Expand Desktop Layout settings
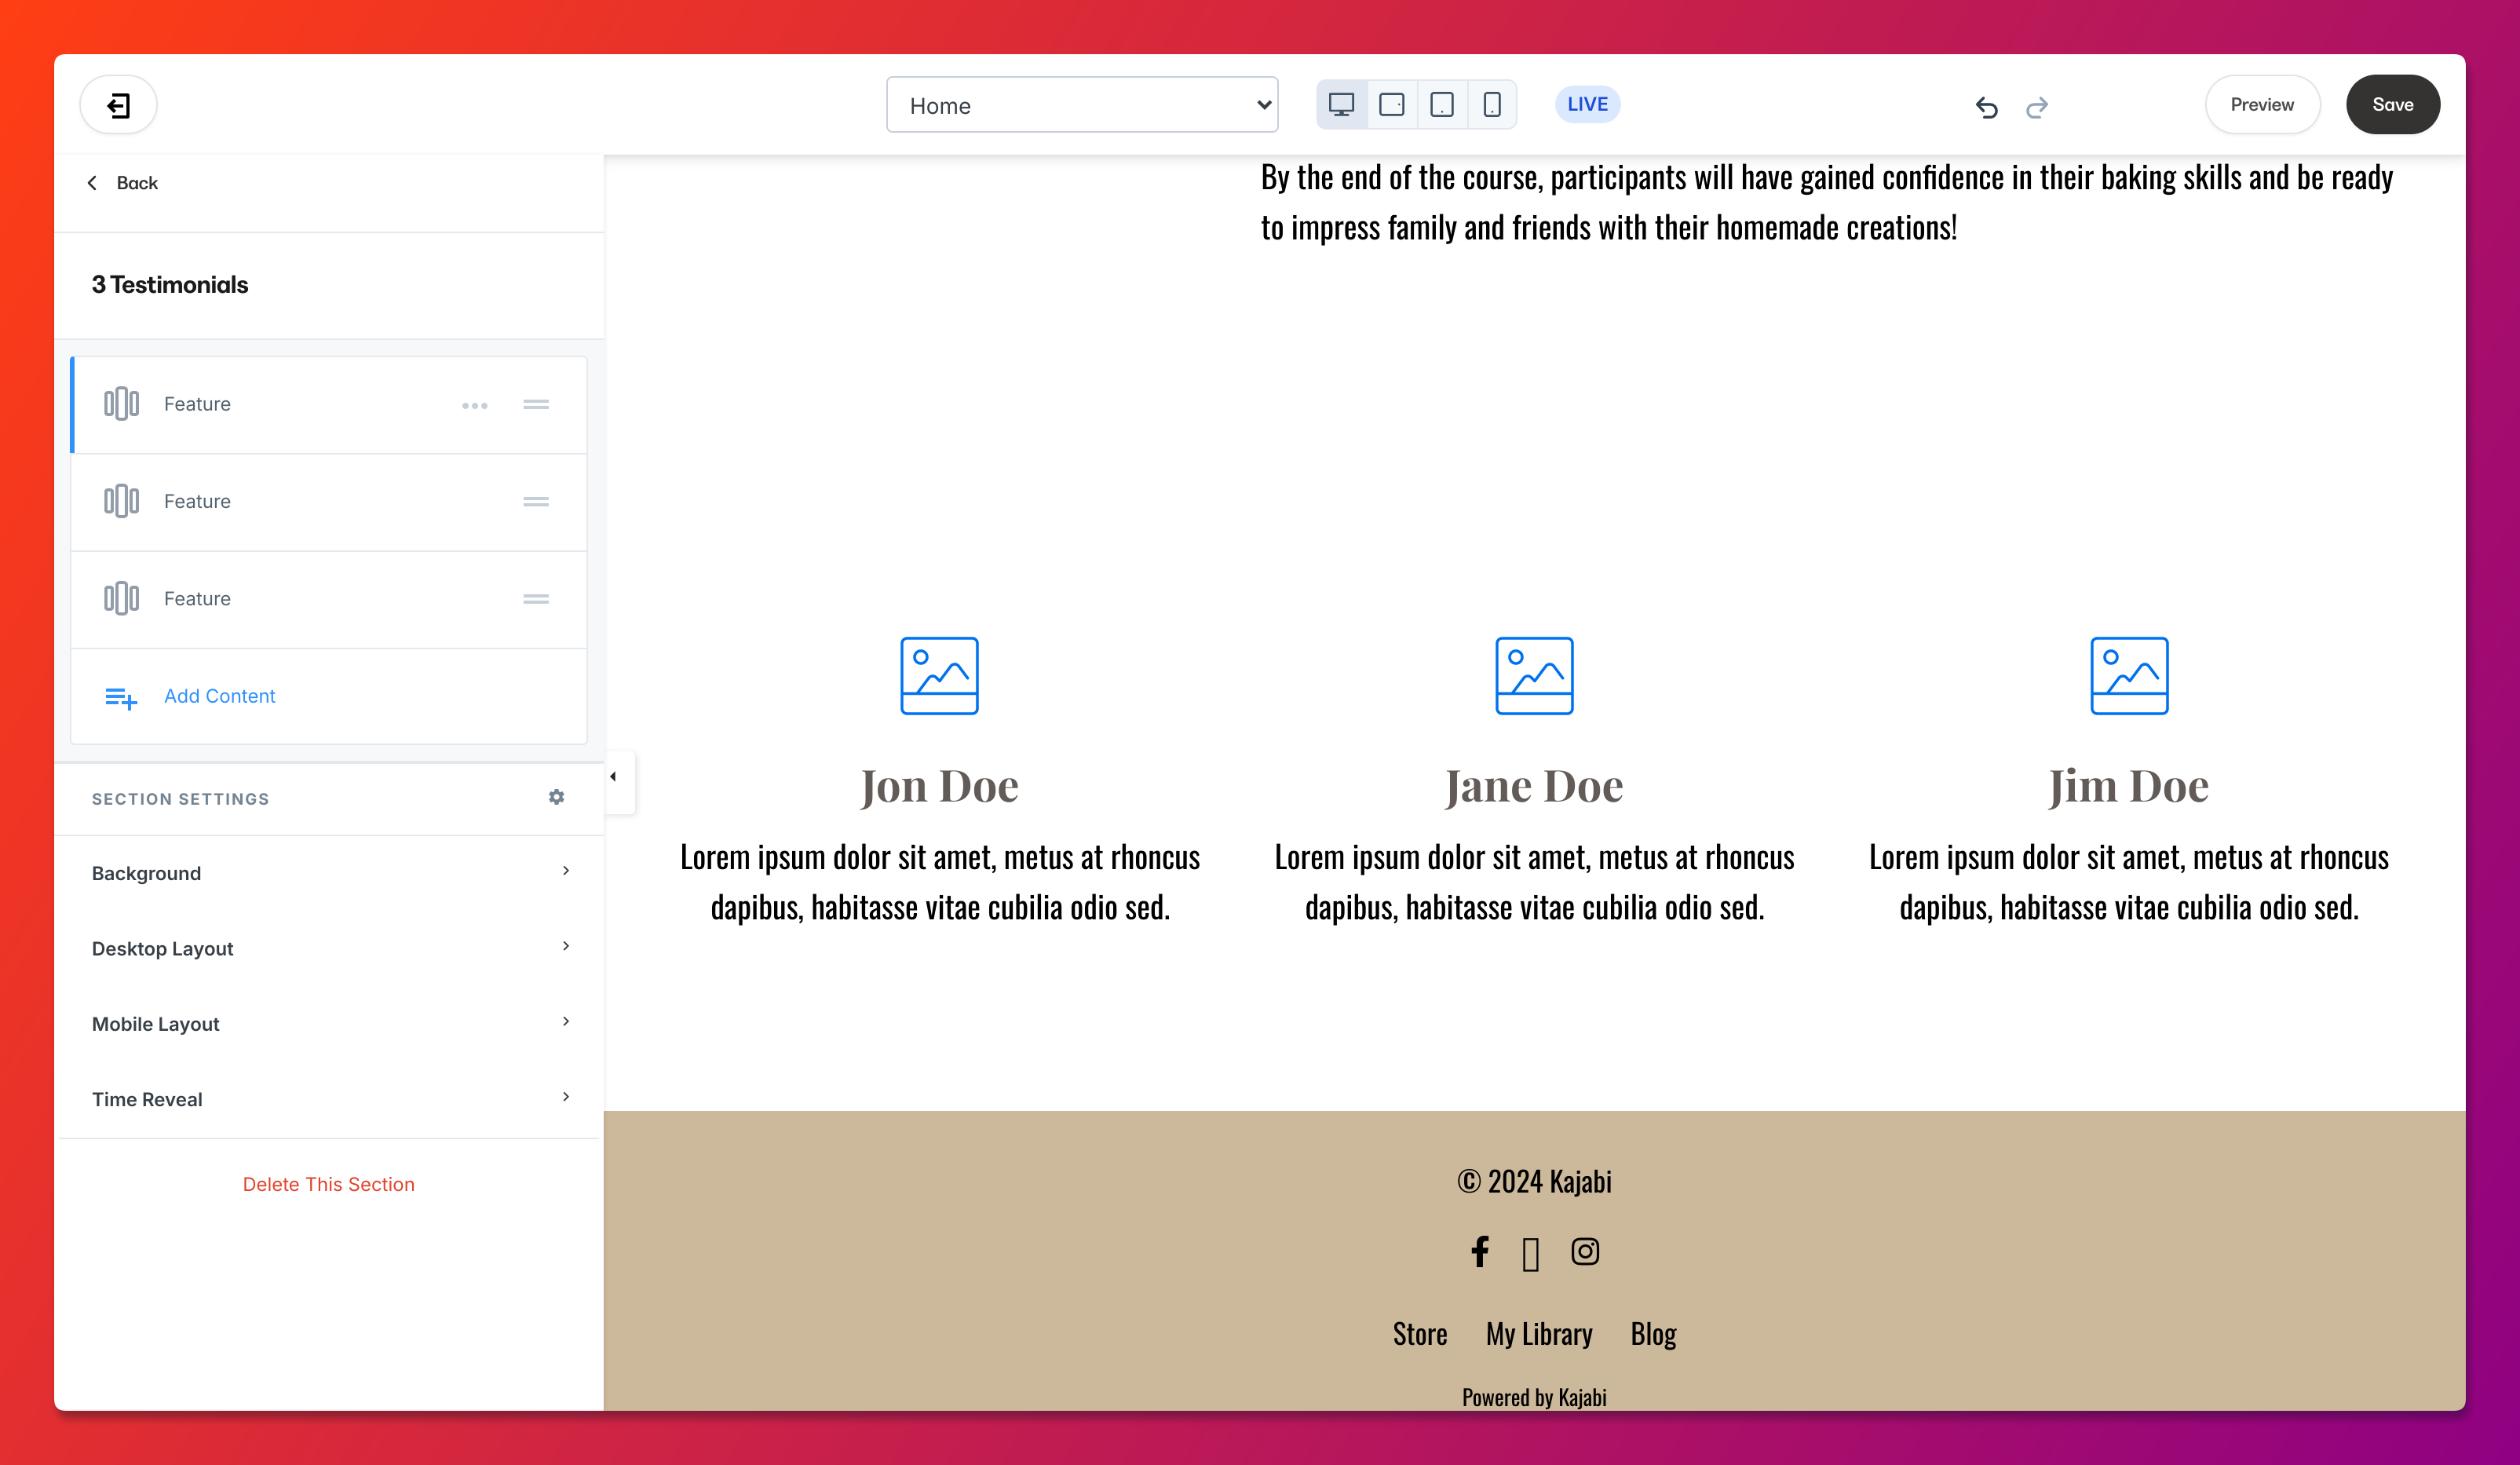This screenshot has height=1465, width=2520. 328,948
